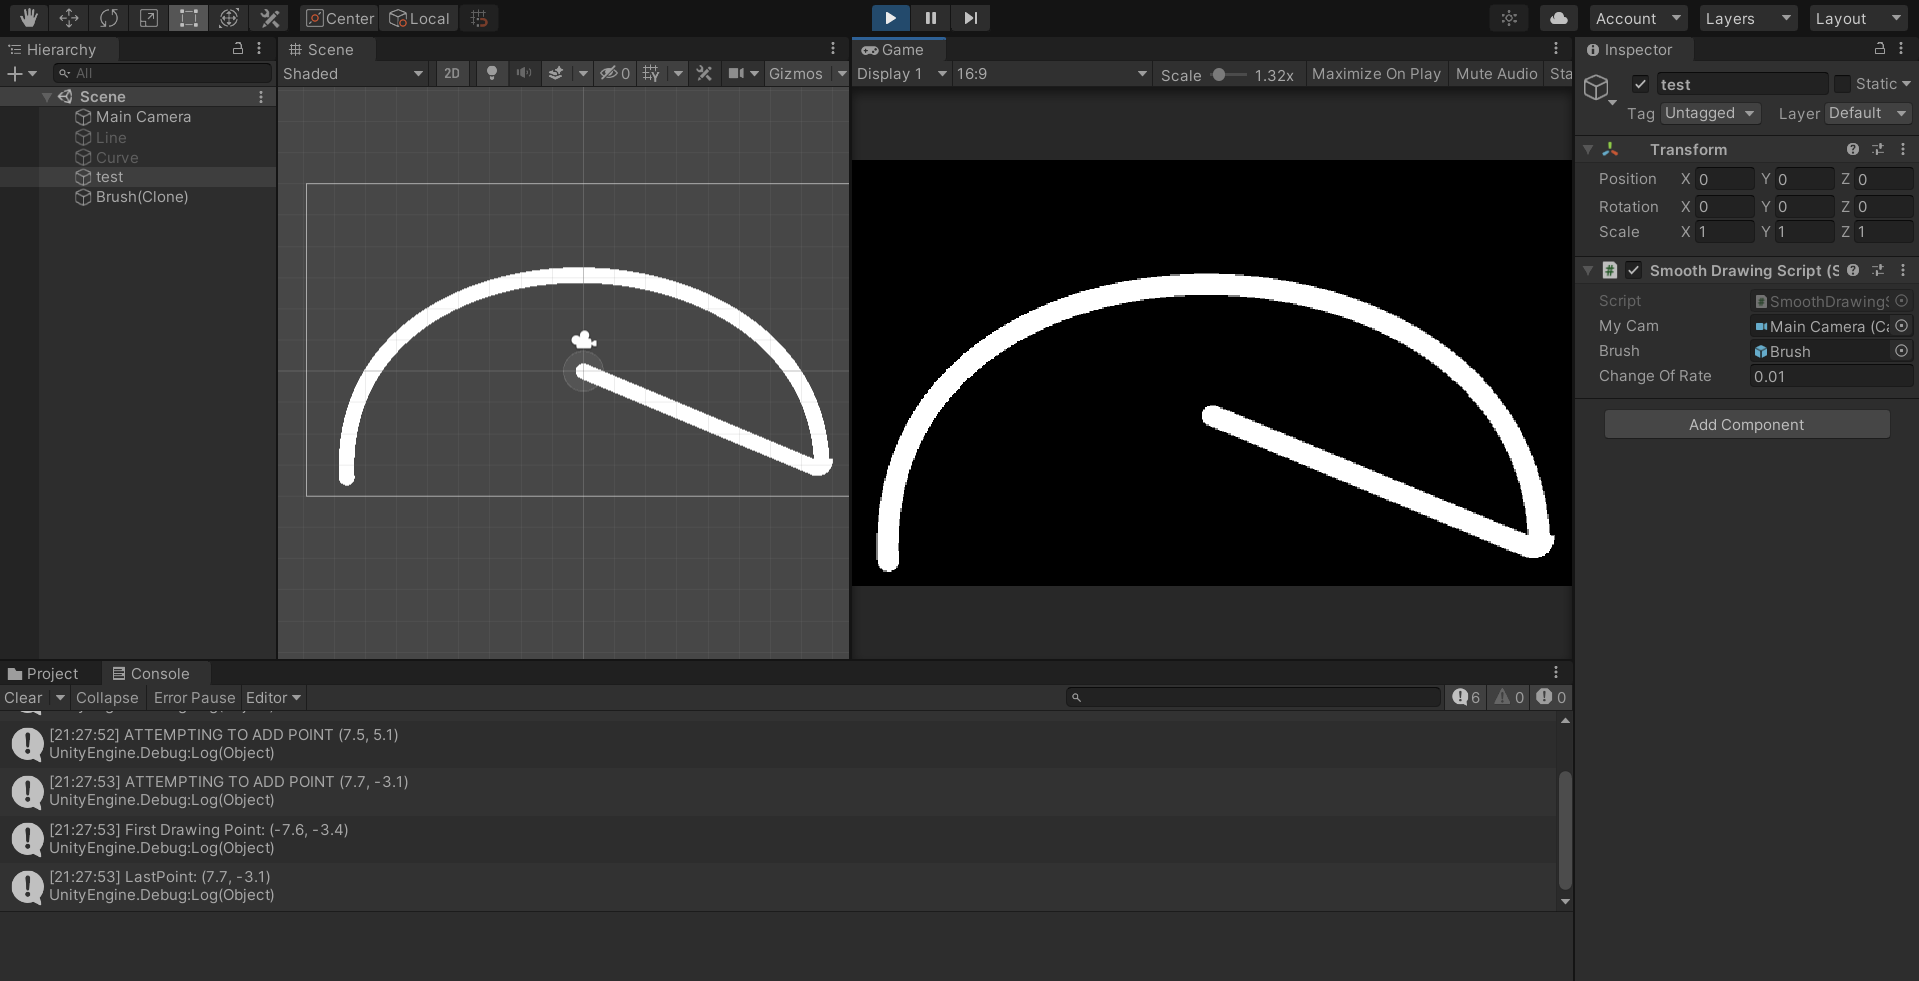This screenshot has width=1919, height=981.
Task: Collapse the Transform component
Action: click(1588, 149)
